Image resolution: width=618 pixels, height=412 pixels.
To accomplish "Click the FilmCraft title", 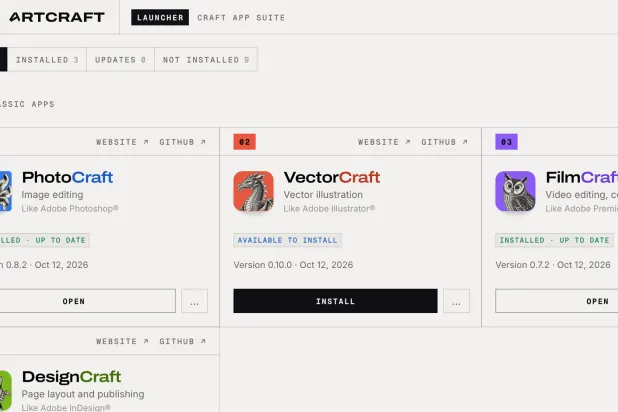I will coord(582,177).
